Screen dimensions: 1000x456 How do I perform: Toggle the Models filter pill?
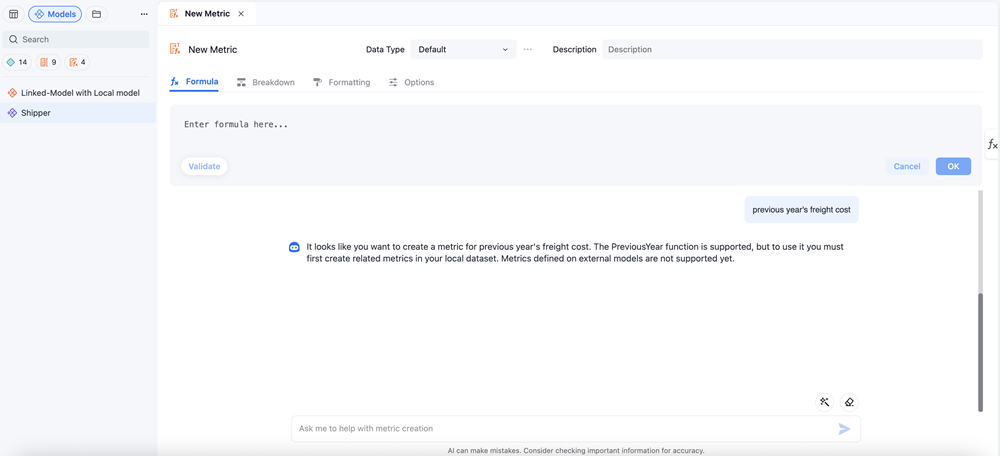[55, 14]
